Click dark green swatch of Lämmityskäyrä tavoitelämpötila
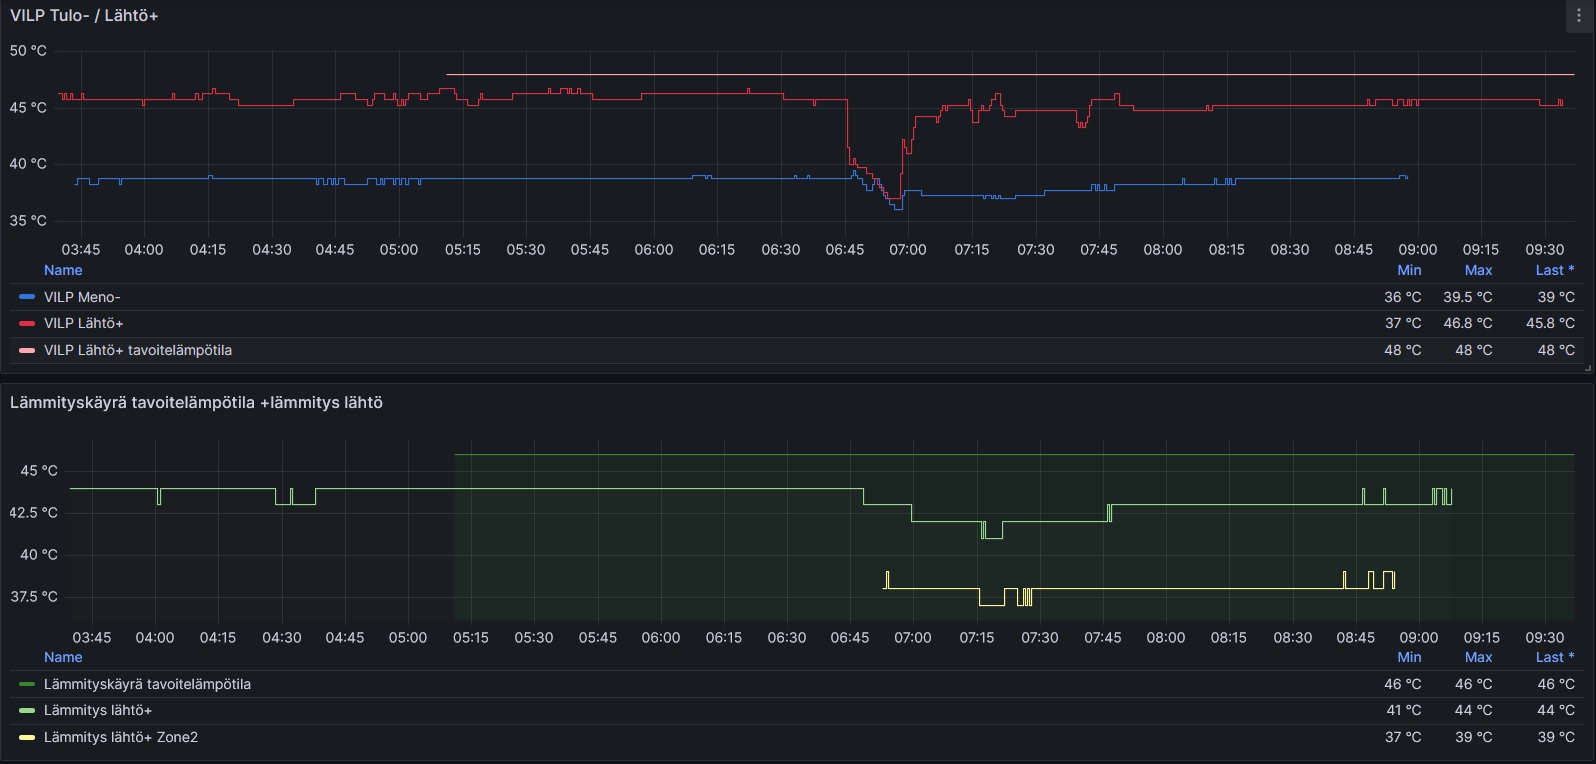This screenshot has width=1596, height=764. (27, 685)
